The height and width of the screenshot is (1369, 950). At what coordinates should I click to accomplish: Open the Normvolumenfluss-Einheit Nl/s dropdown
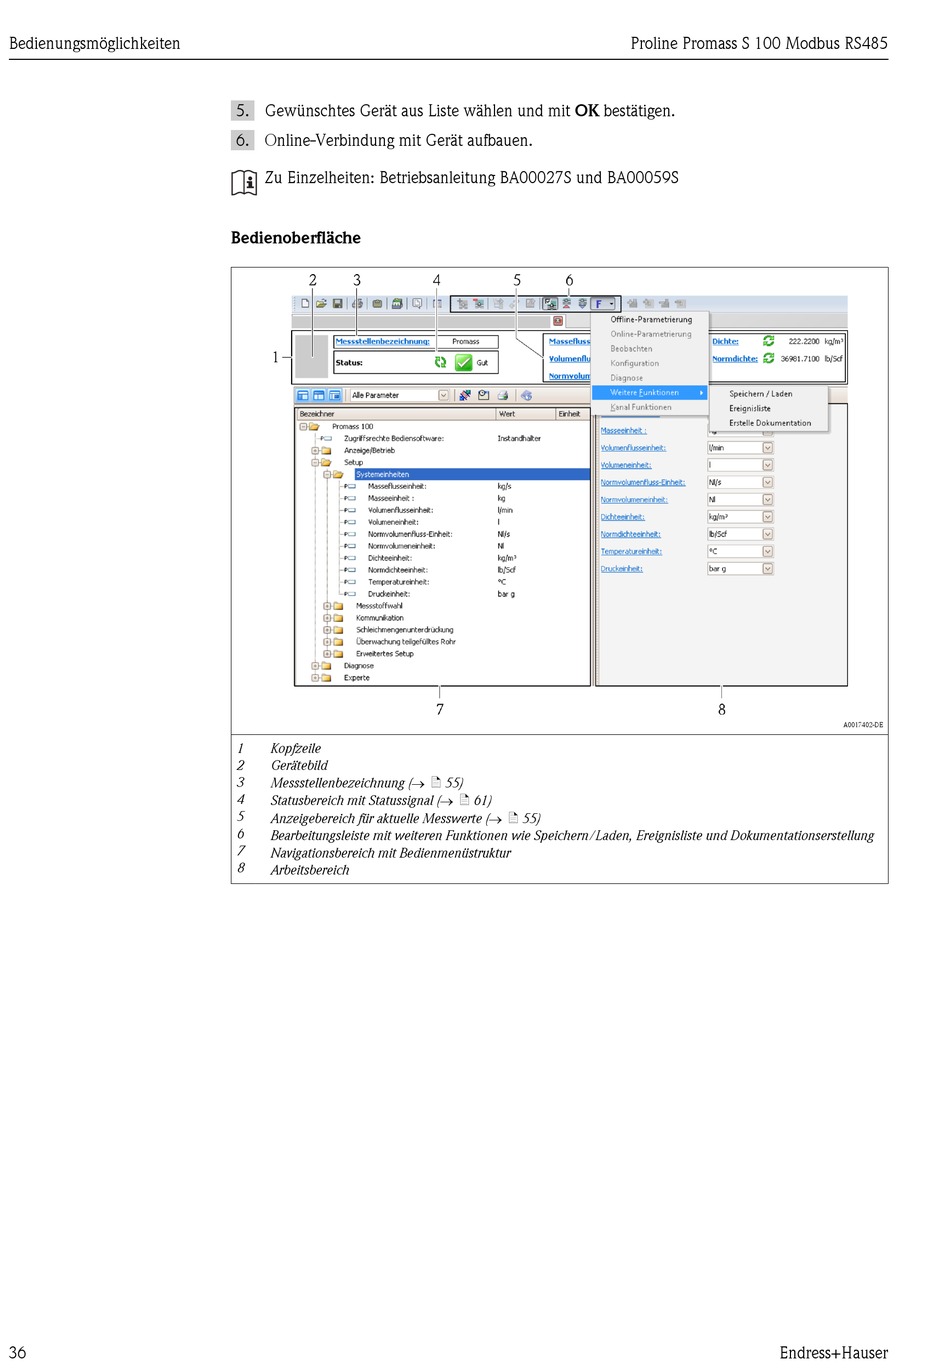tap(768, 482)
